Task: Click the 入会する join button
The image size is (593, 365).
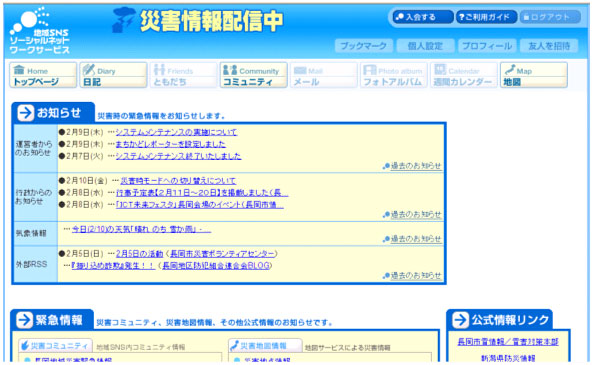Action: (x=423, y=17)
